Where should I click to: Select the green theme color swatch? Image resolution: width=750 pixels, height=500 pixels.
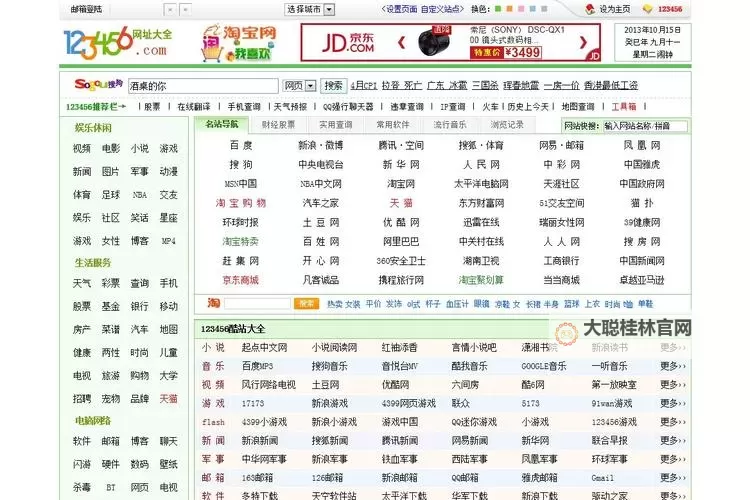pos(498,9)
